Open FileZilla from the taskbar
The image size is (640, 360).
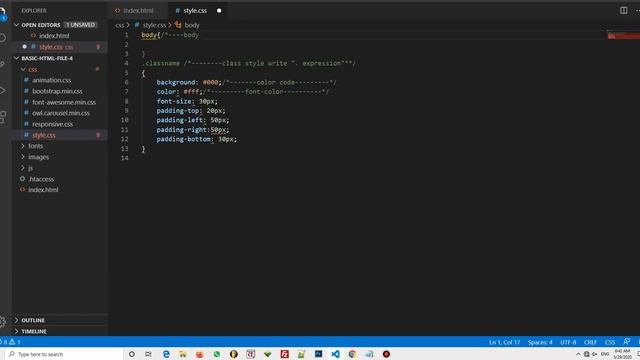tap(284, 354)
